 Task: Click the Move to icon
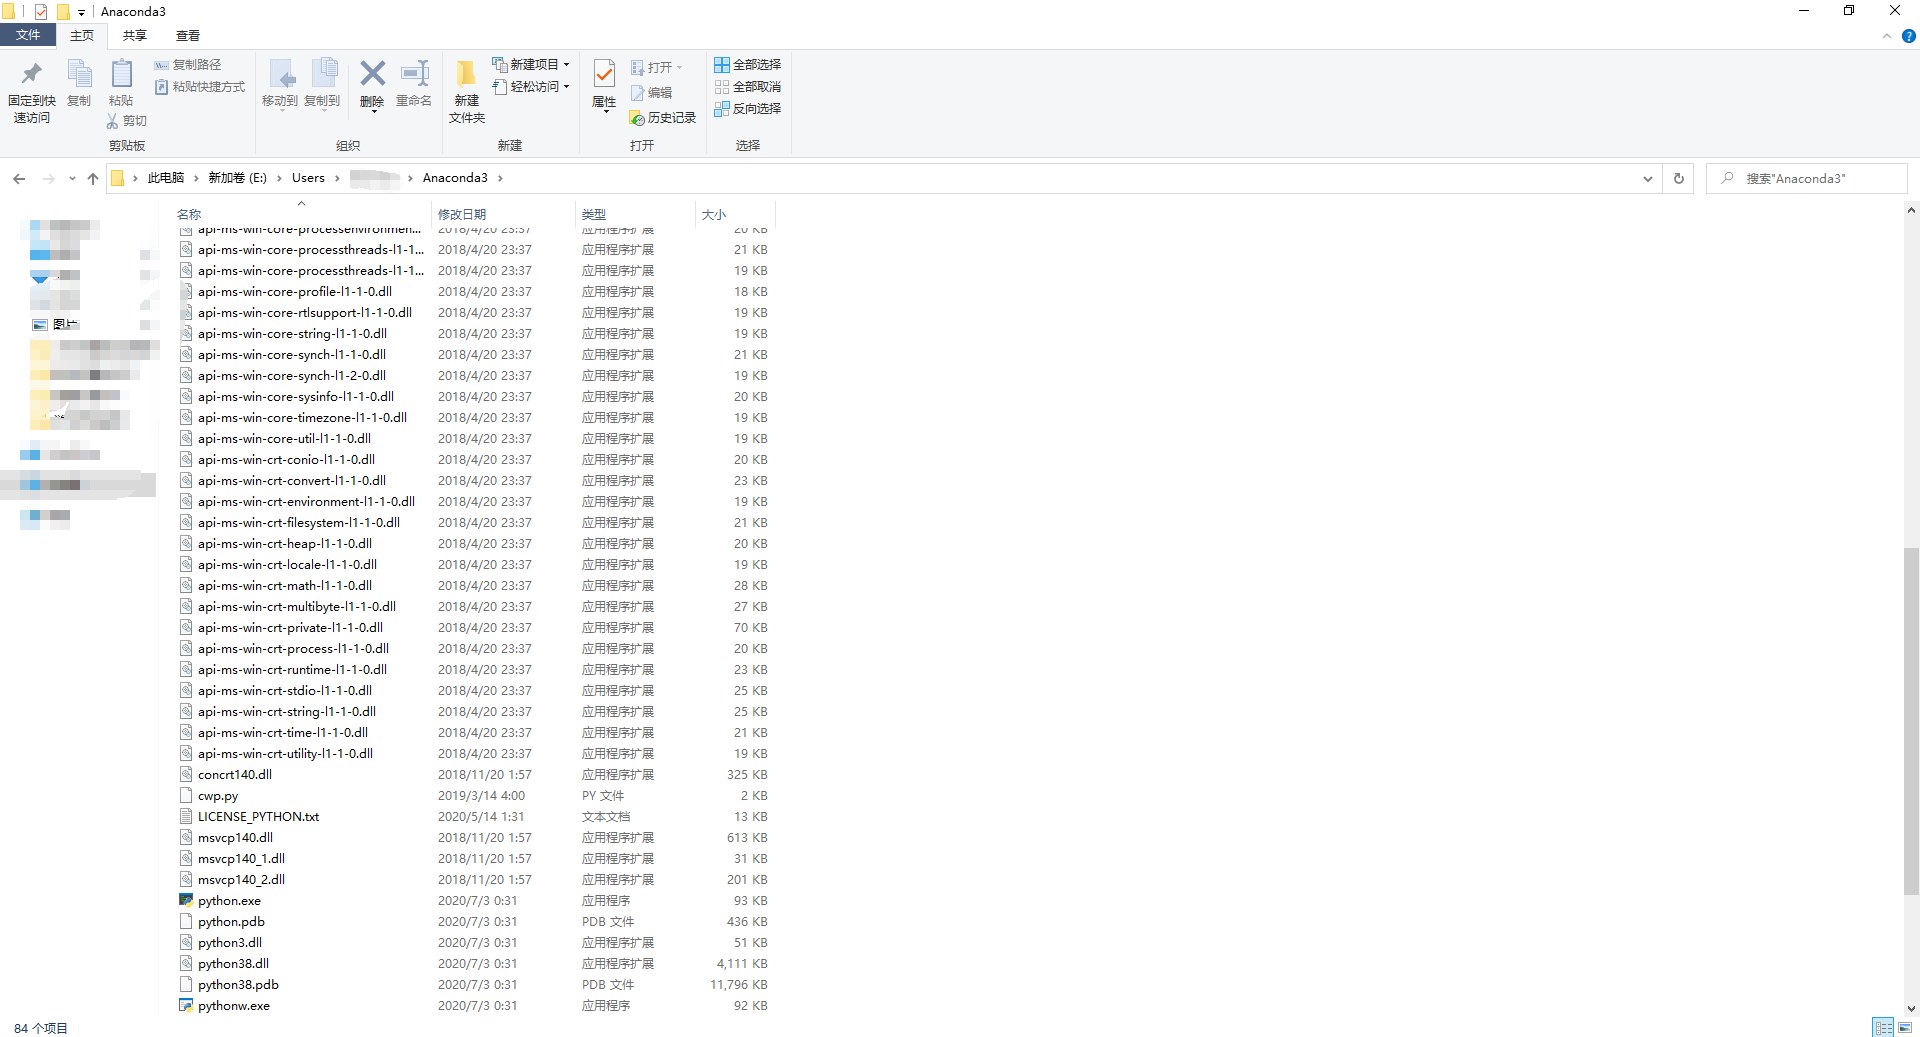pyautogui.click(x=281, y=74)
